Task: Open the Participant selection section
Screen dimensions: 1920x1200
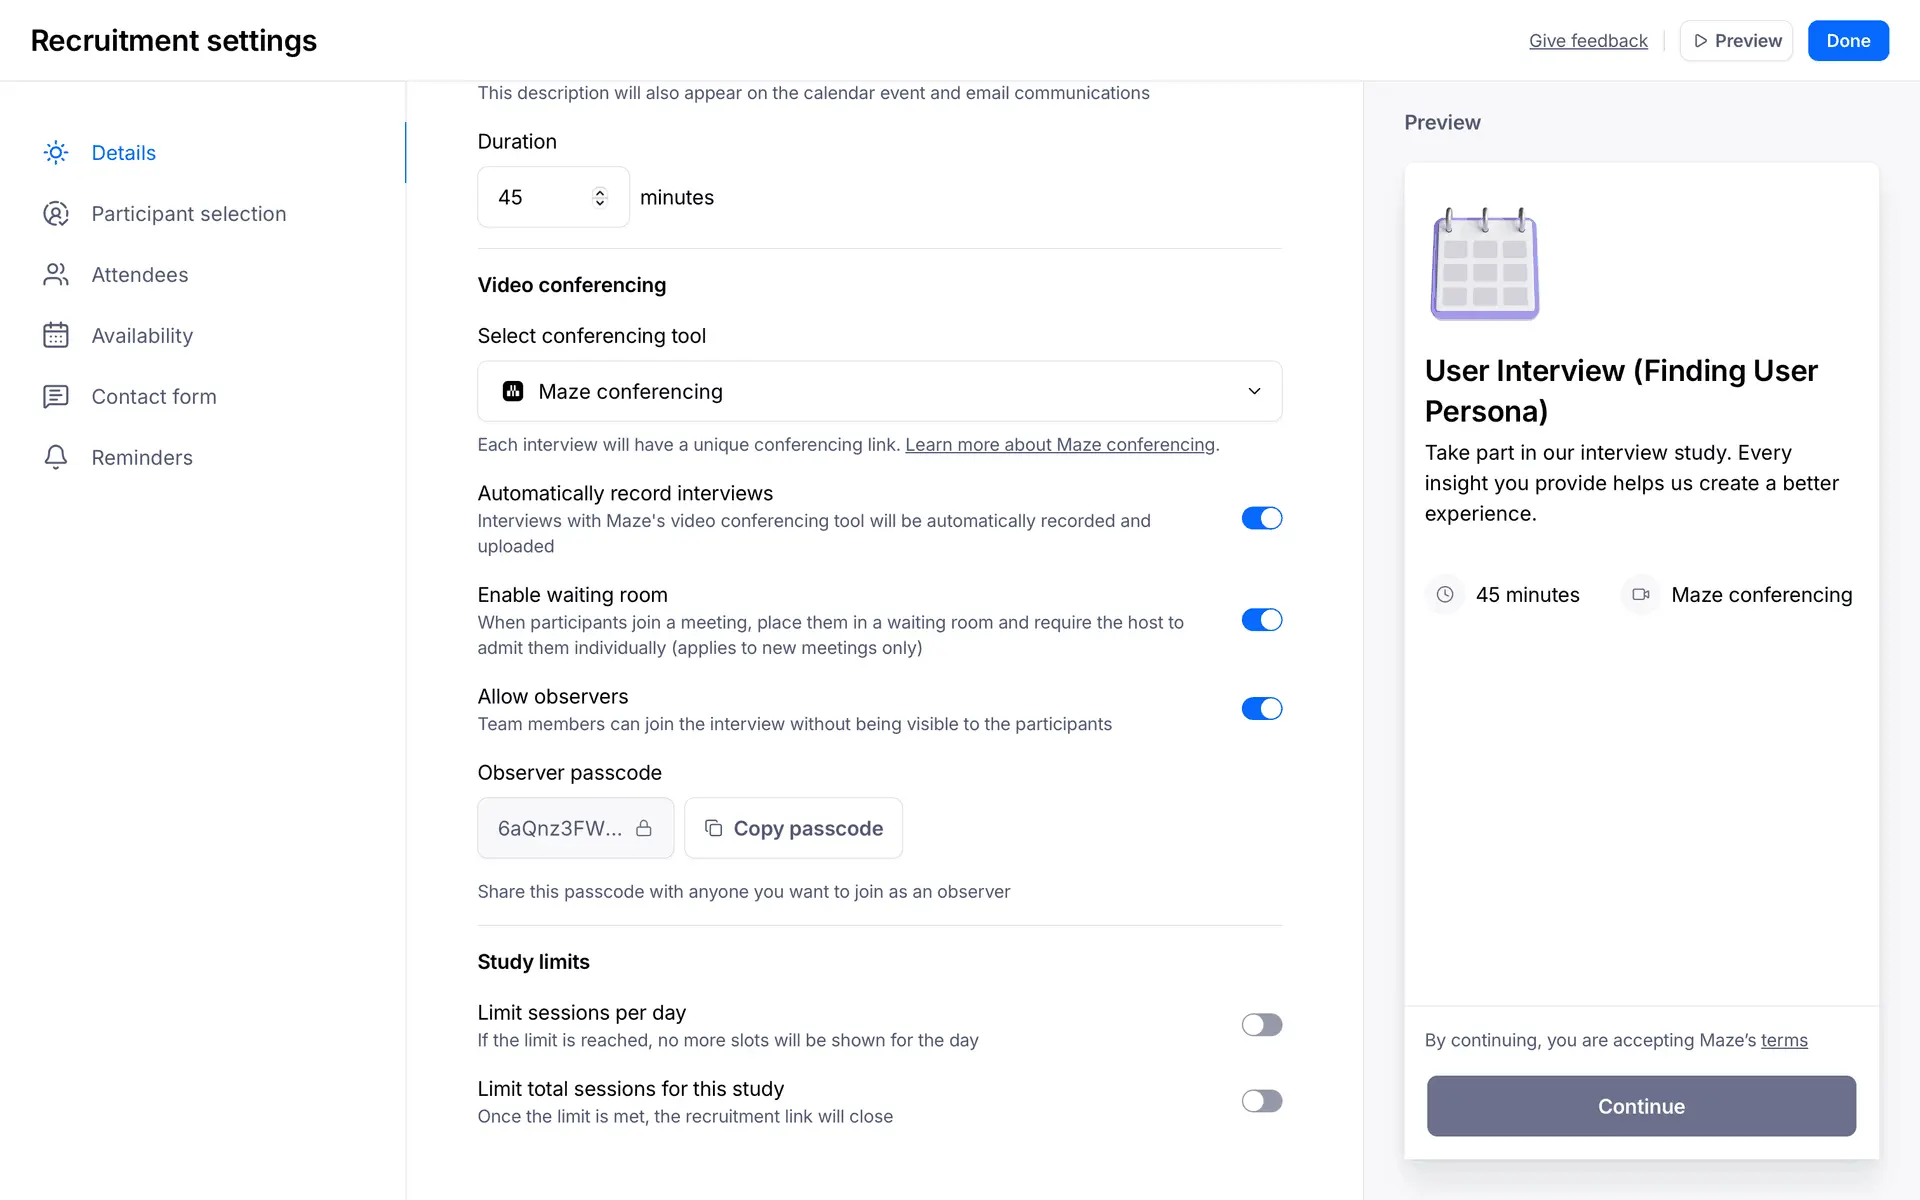Action: (188, 214)
